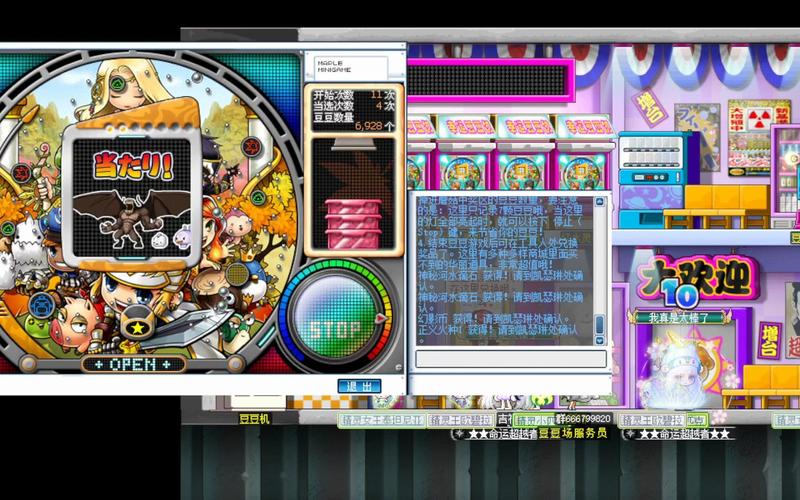The height and width of the screenshot is (500, 800).
Task: Click the blue vending machine
Action: 653,180
